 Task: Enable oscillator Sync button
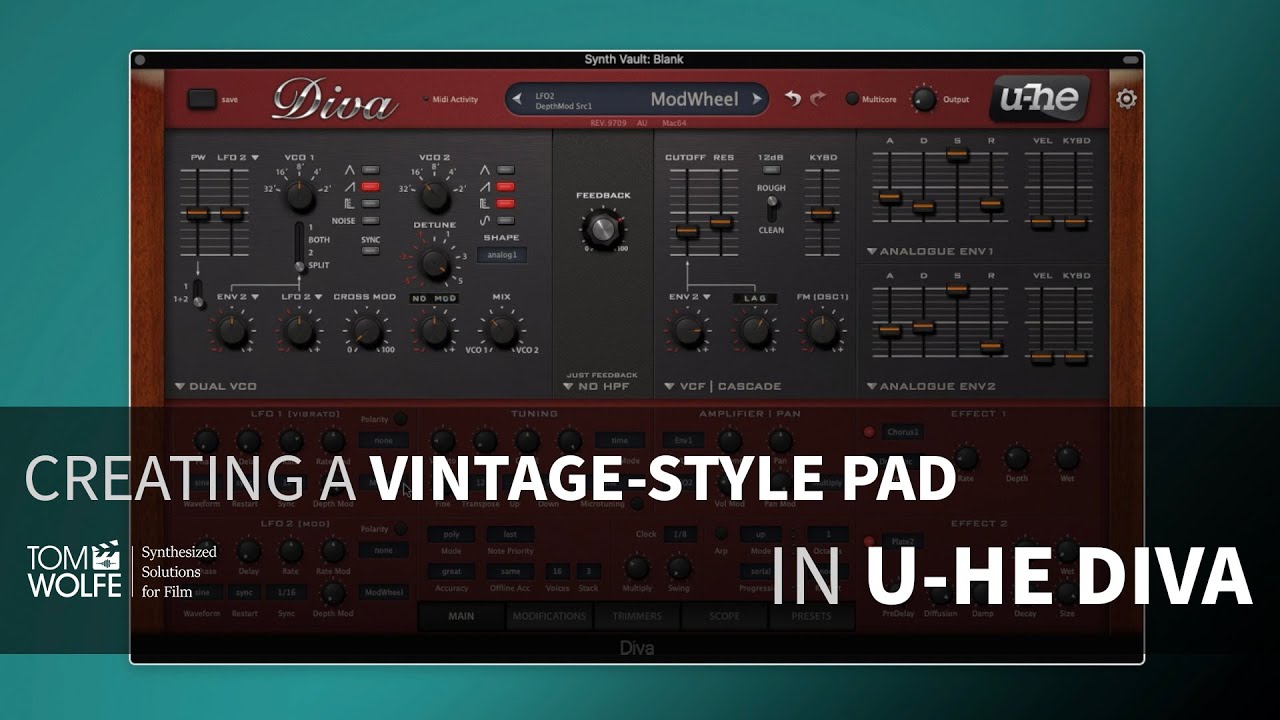371,251
